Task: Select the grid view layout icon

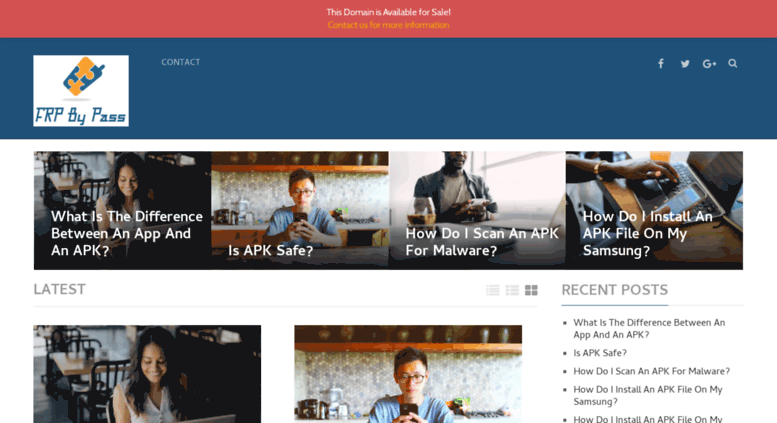Action: click(531, 290)
